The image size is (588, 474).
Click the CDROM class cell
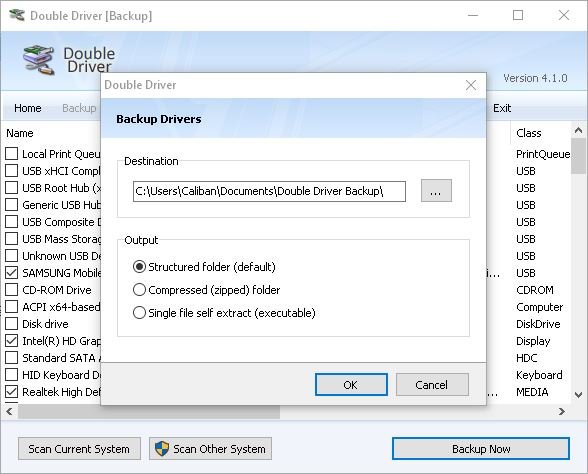(535, 290)
